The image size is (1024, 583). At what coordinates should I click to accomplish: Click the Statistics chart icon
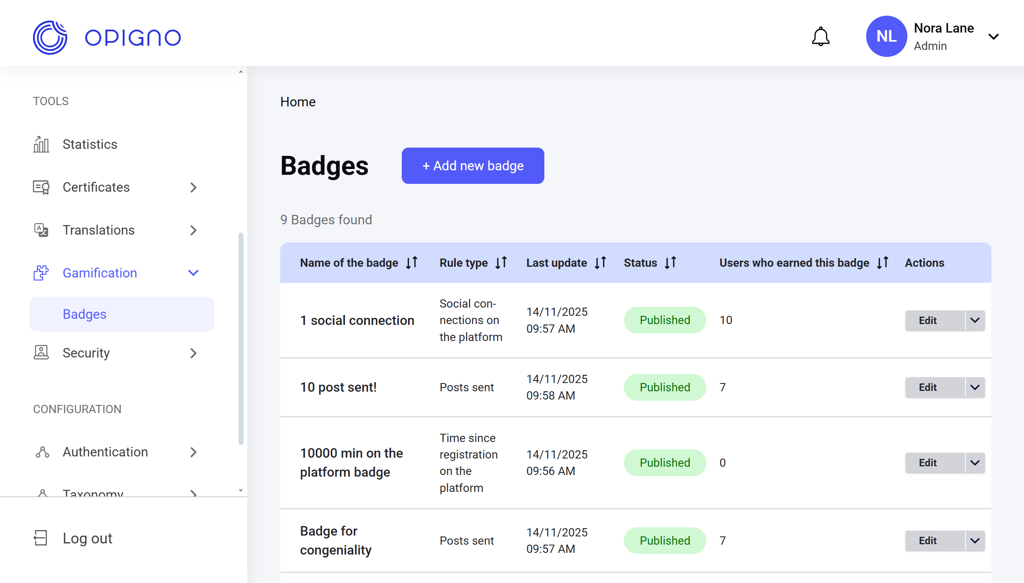pyautogui.click(x=41, y=144)
